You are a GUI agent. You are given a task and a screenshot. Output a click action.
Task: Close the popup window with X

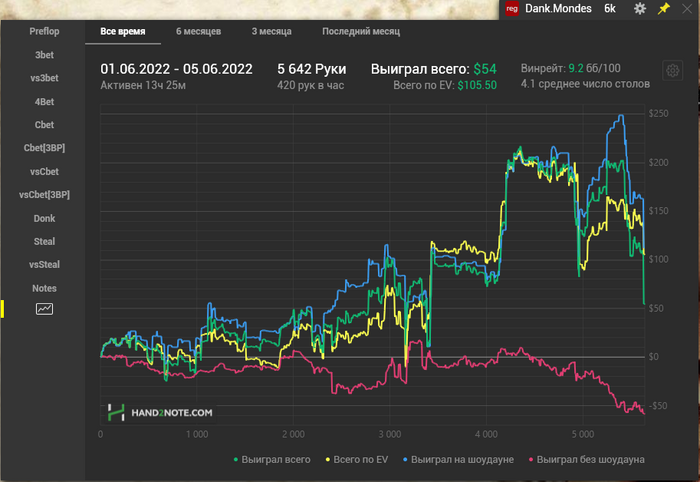pyautogui.click(x=687, y=9)
